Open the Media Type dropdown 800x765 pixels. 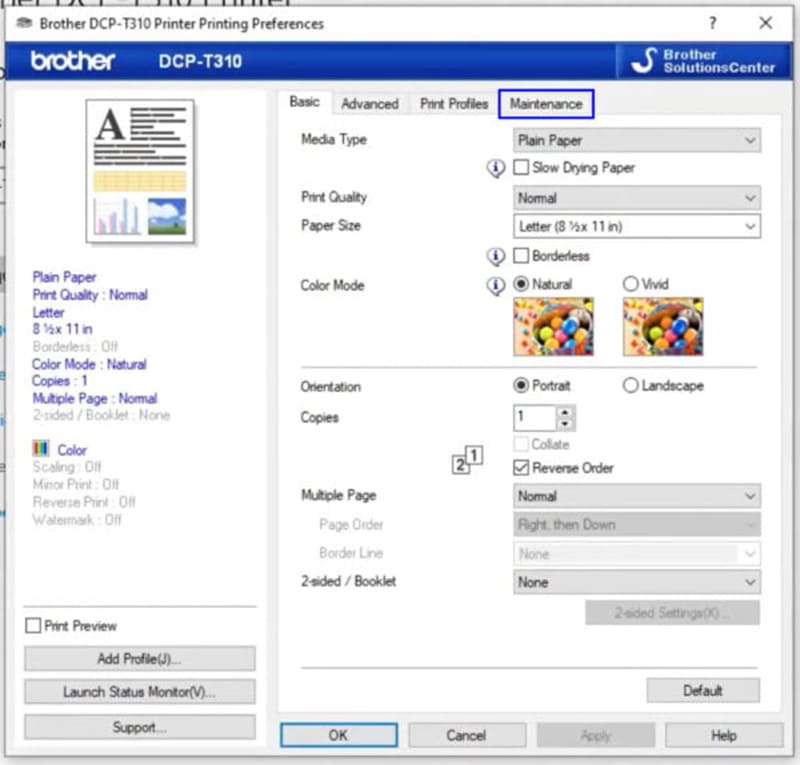(637, 140)
